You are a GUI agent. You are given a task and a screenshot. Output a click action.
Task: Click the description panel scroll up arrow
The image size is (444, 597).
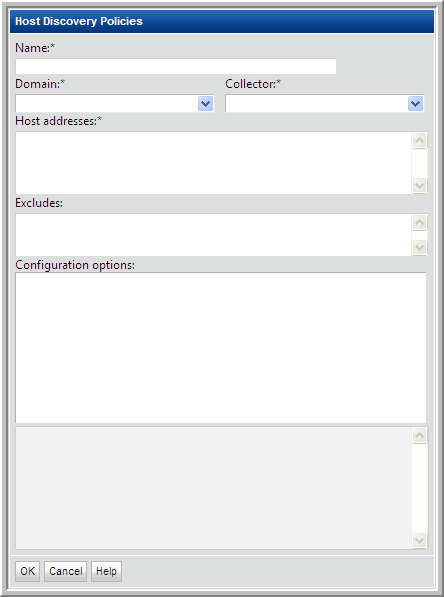click(420, 436)
